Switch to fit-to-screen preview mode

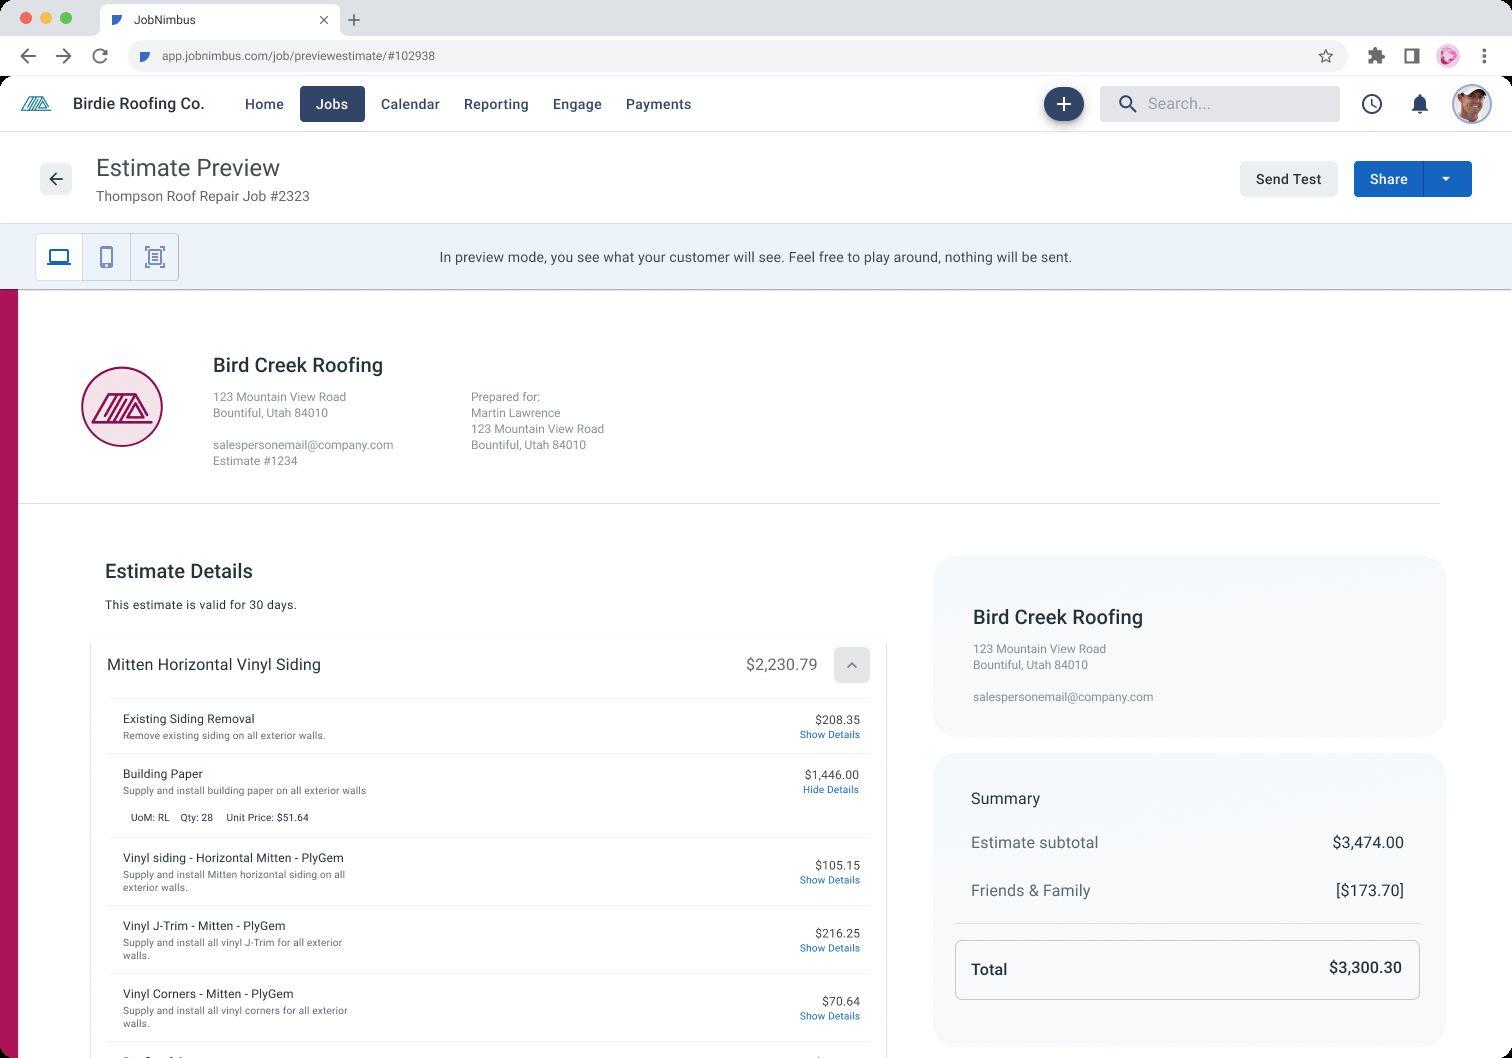tap(154, 257)
